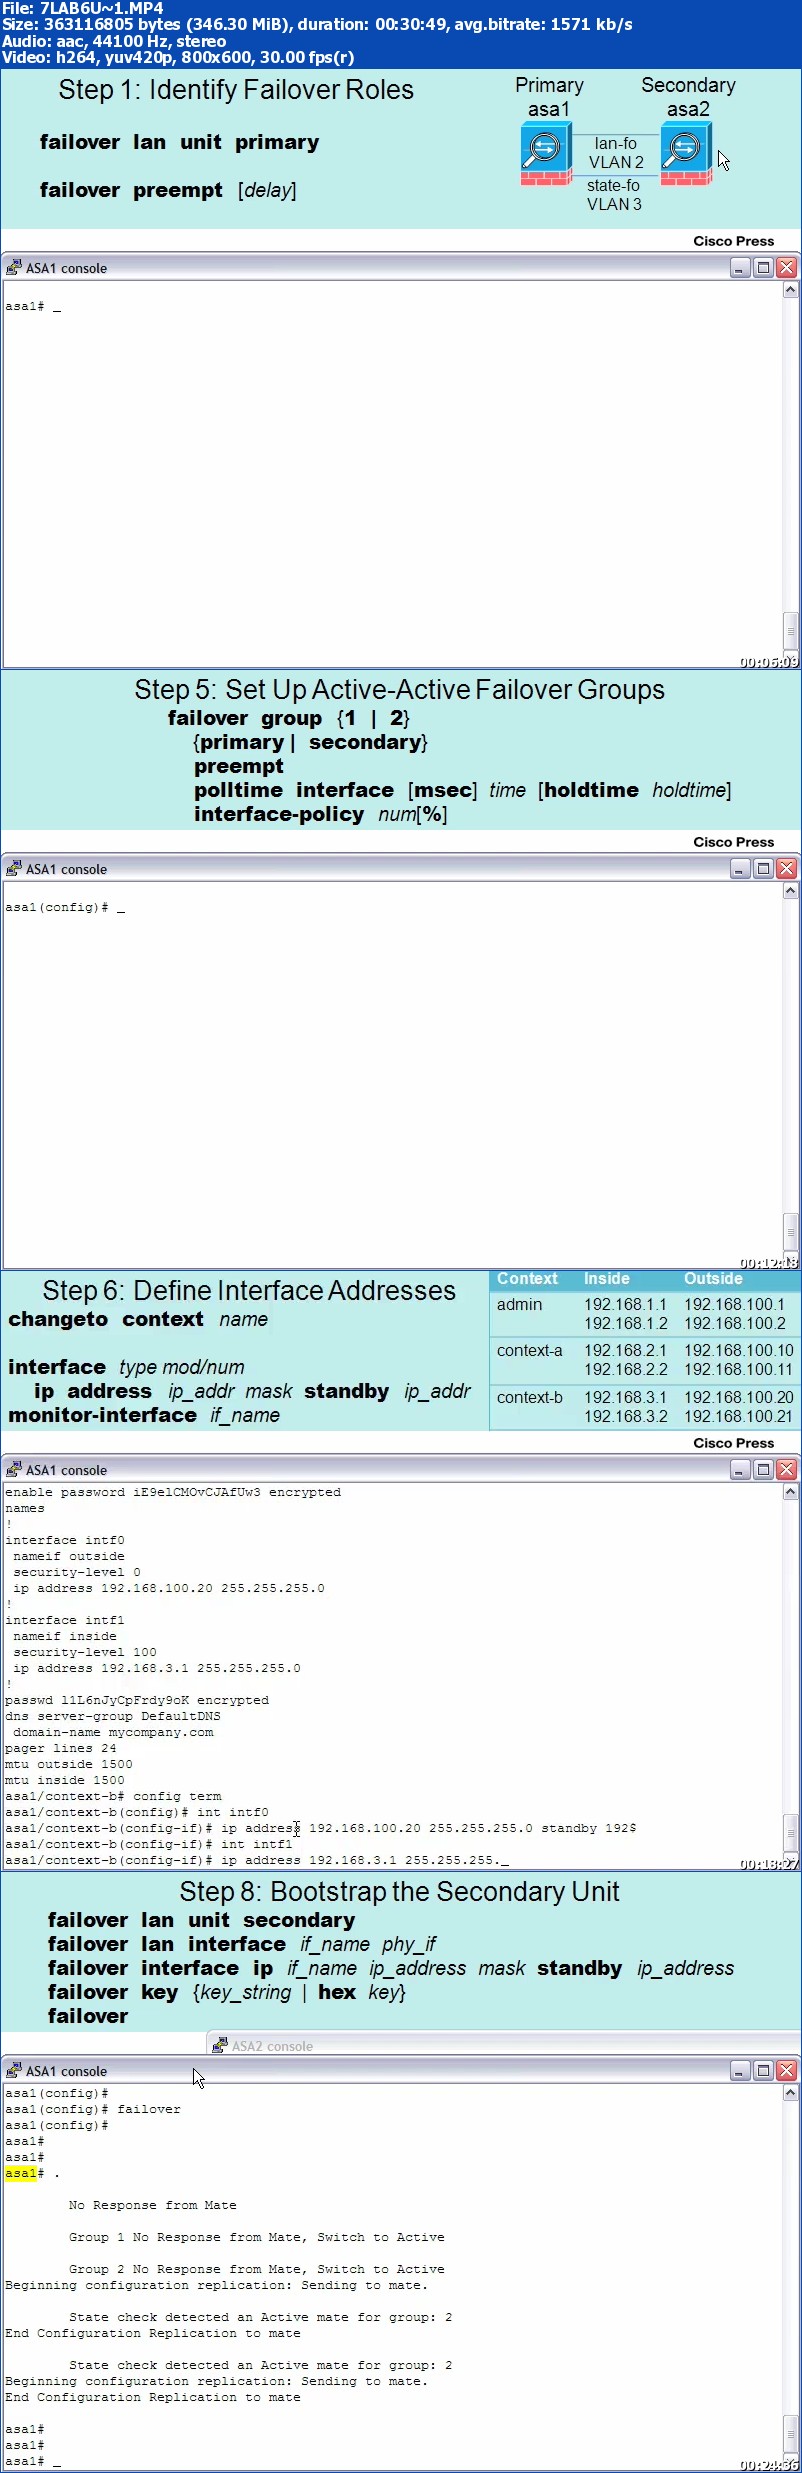802x2473 pixels.
Task: Minimize the ASA1 console in the Step 1 frame
Action: [x=740, y=268]
